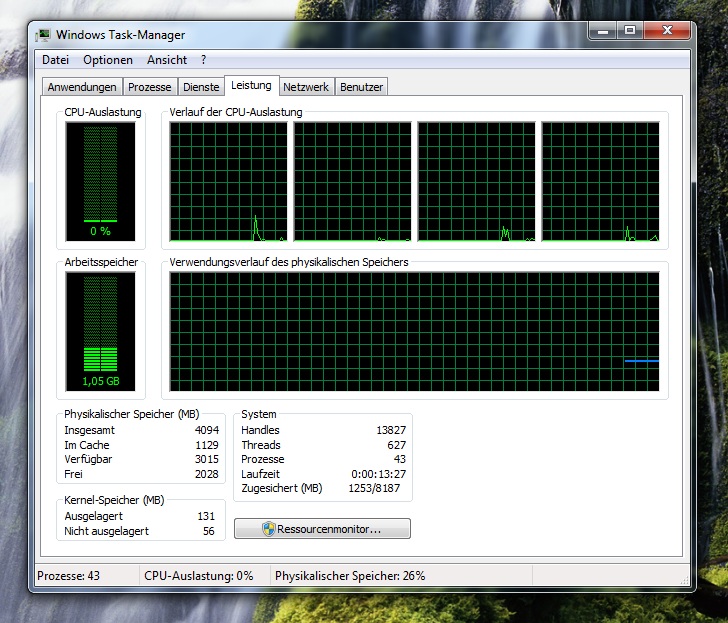Click the Zugesichert value 1253/8187
This screenshot has width=728, height=623.
[x=374, y=488]
